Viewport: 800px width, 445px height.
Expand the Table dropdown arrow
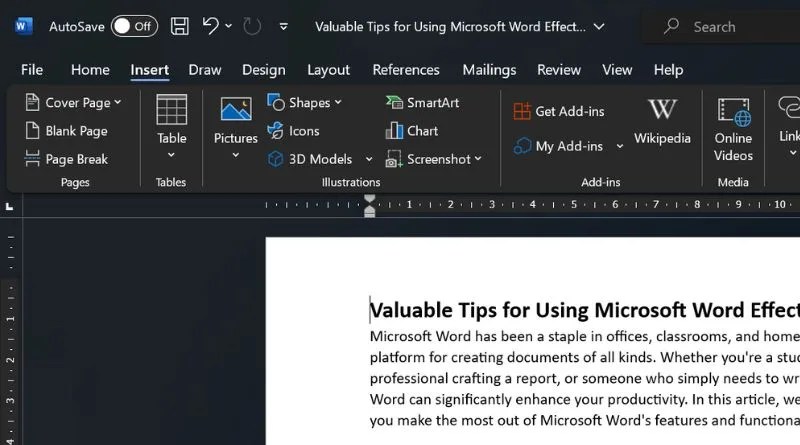point(171,155)
